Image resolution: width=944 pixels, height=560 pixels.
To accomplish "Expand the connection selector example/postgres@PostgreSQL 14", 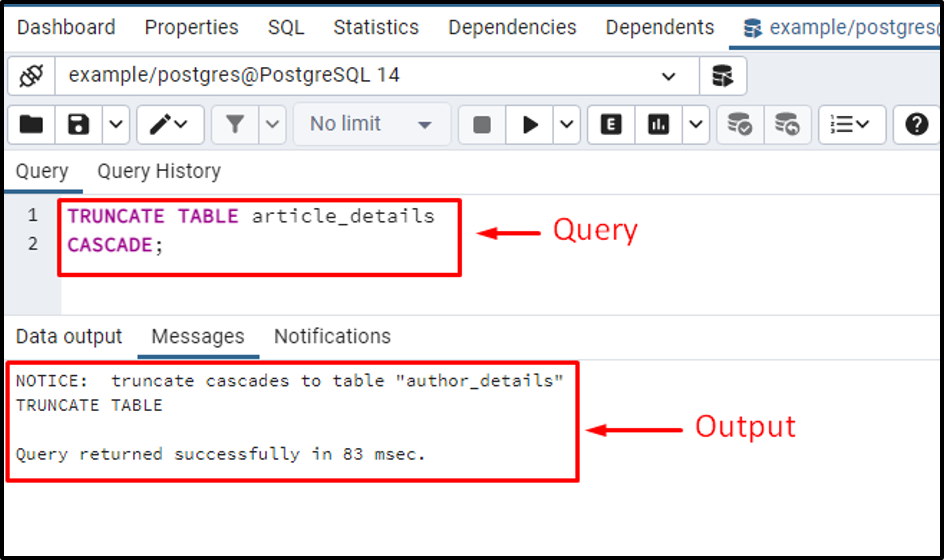I will click(x=377, y=76).
